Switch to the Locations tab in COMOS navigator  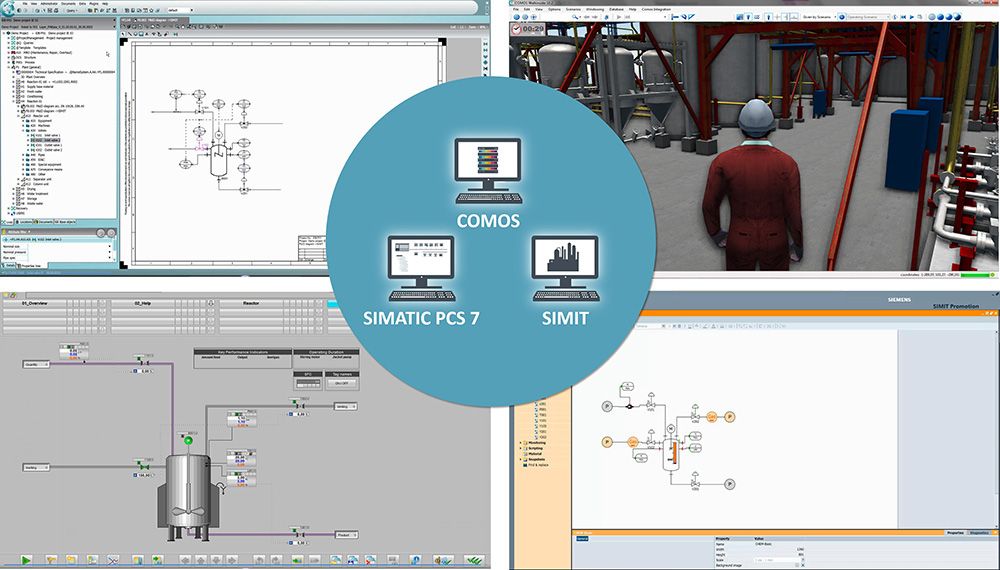[x=26, y=222]
